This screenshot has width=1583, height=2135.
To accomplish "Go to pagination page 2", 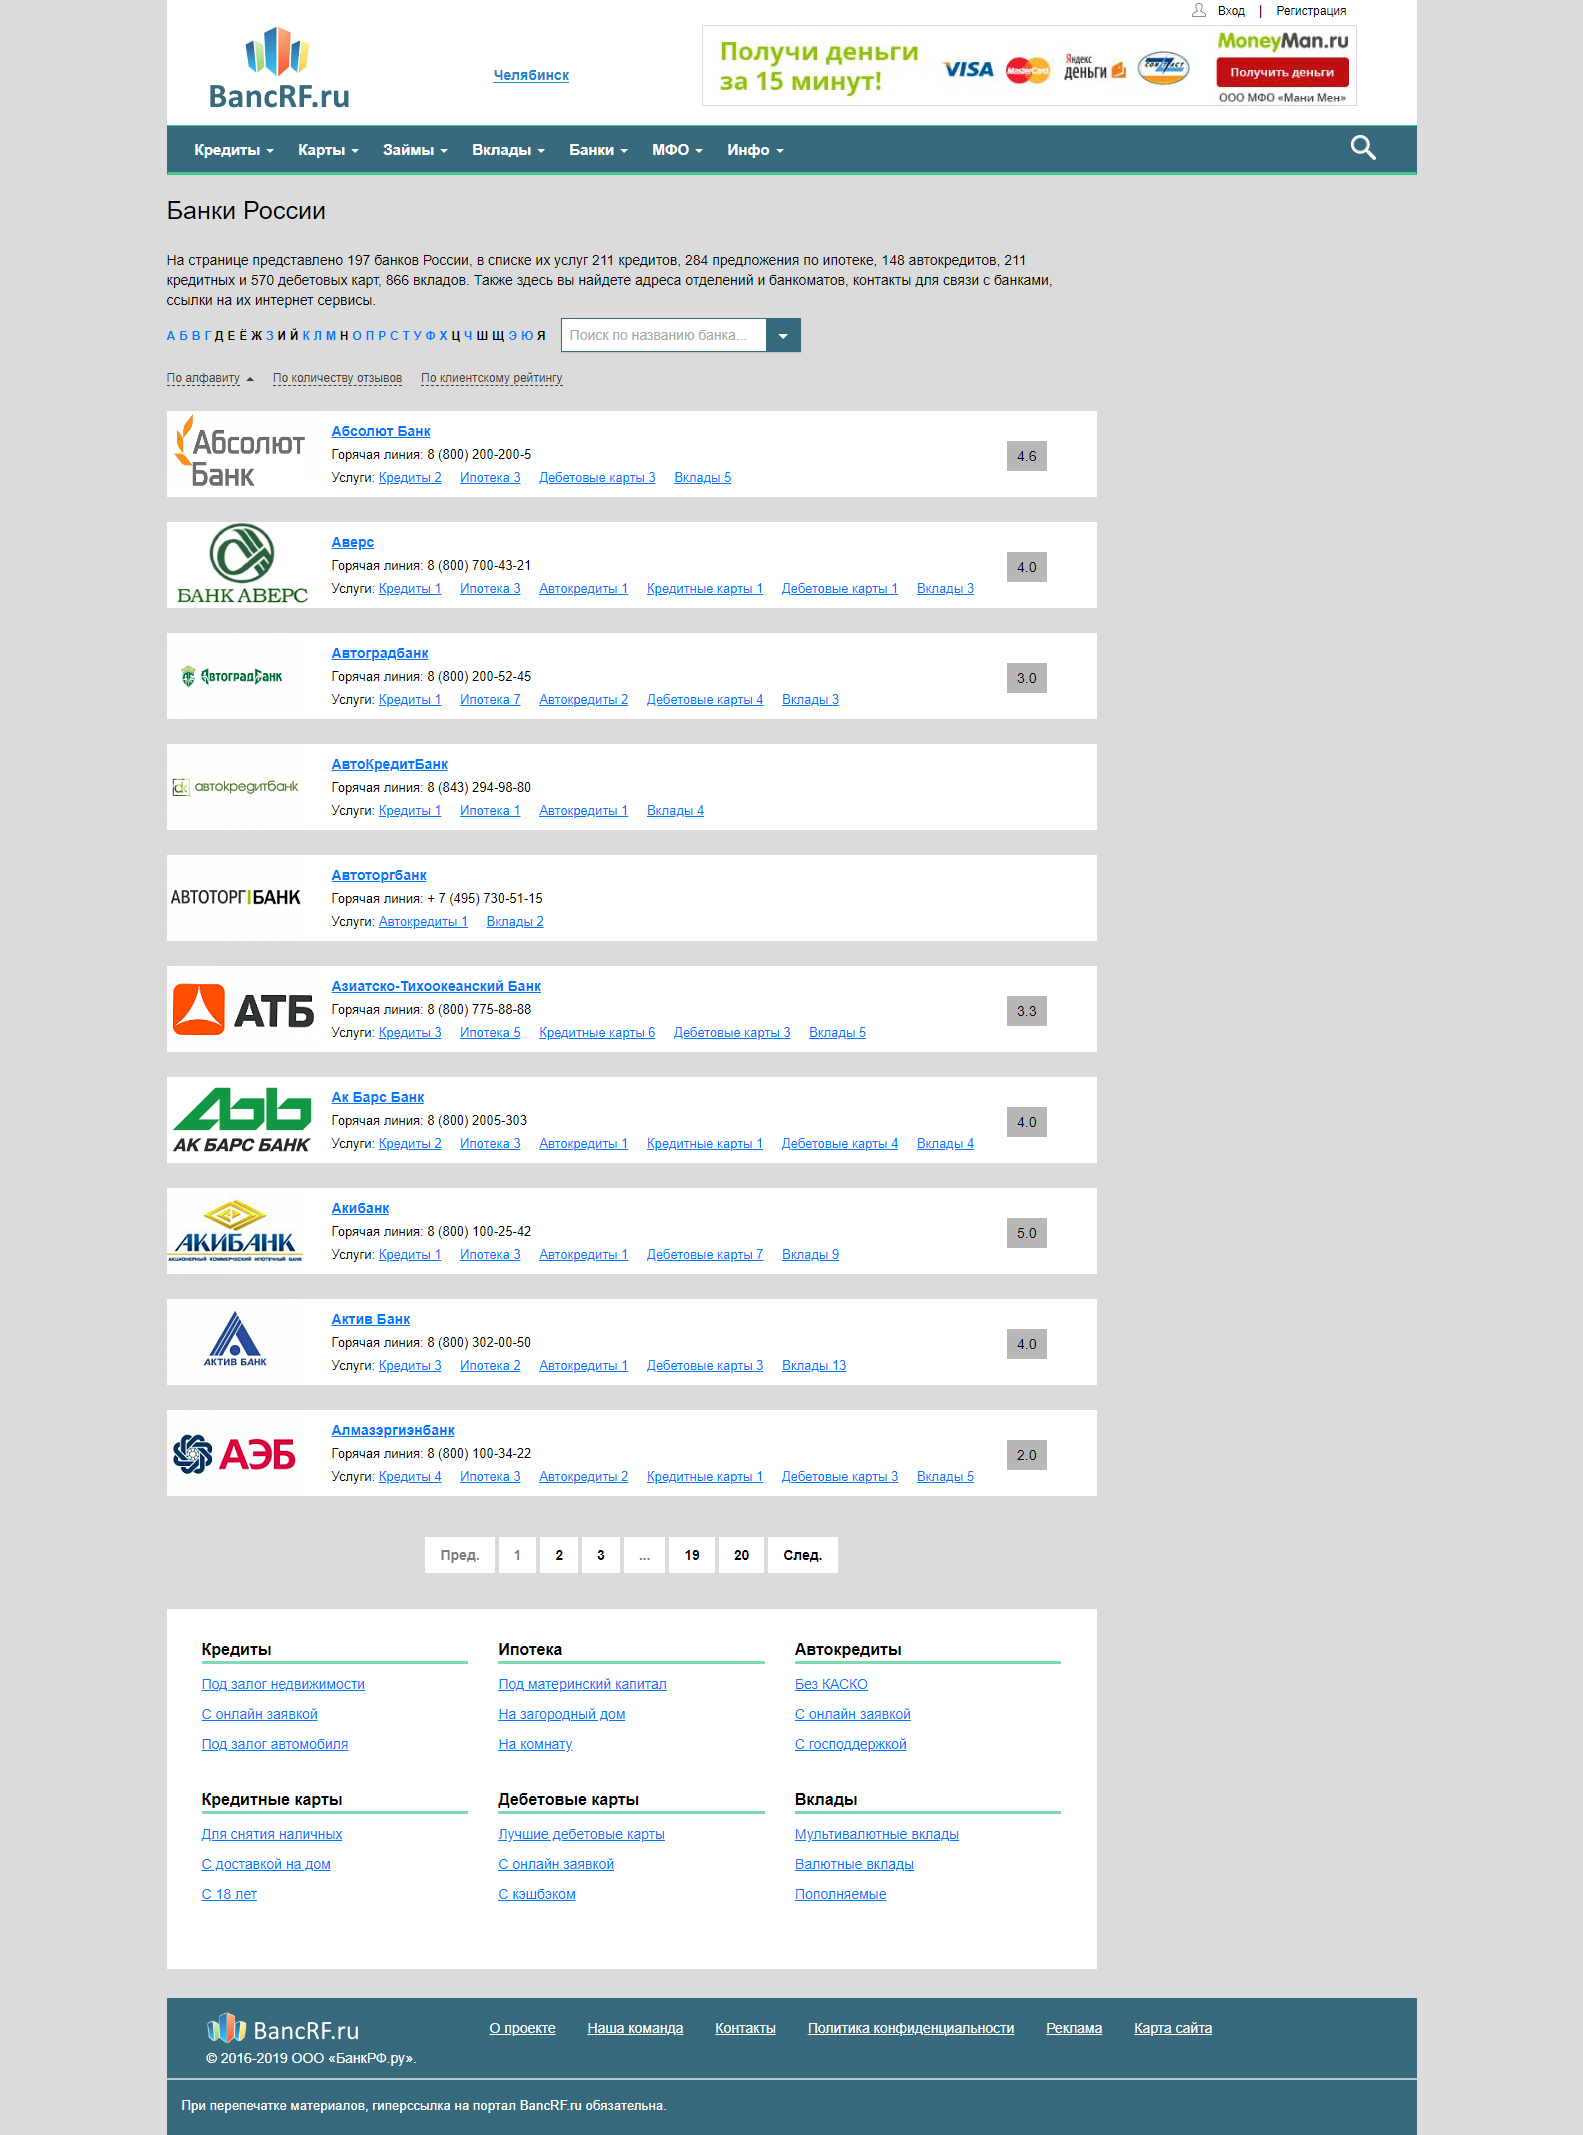I will click(559, 1555).
